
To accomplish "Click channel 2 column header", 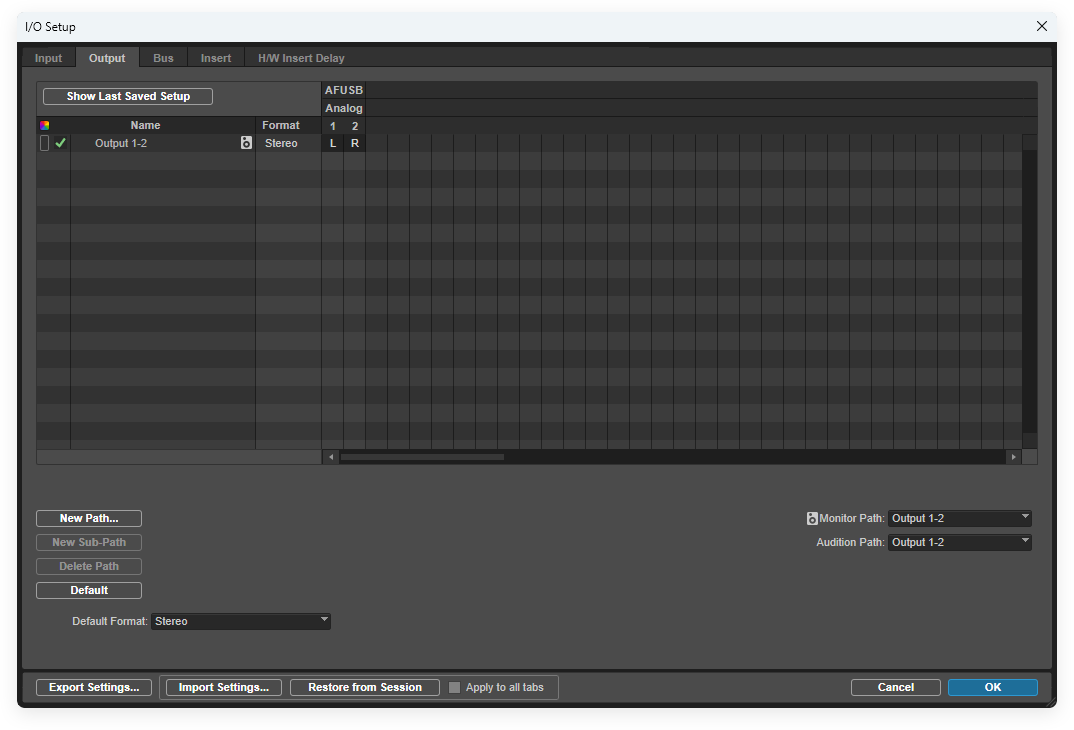I will pos(355,126).
